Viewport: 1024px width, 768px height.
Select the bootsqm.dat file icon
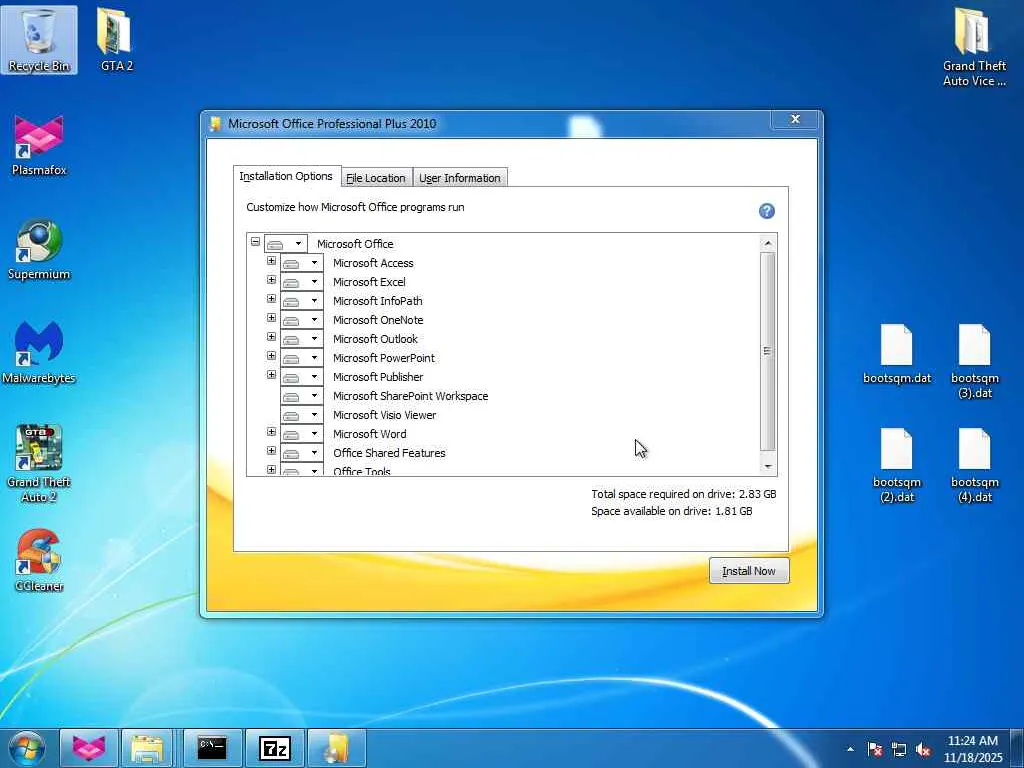(x=897, y=353)
